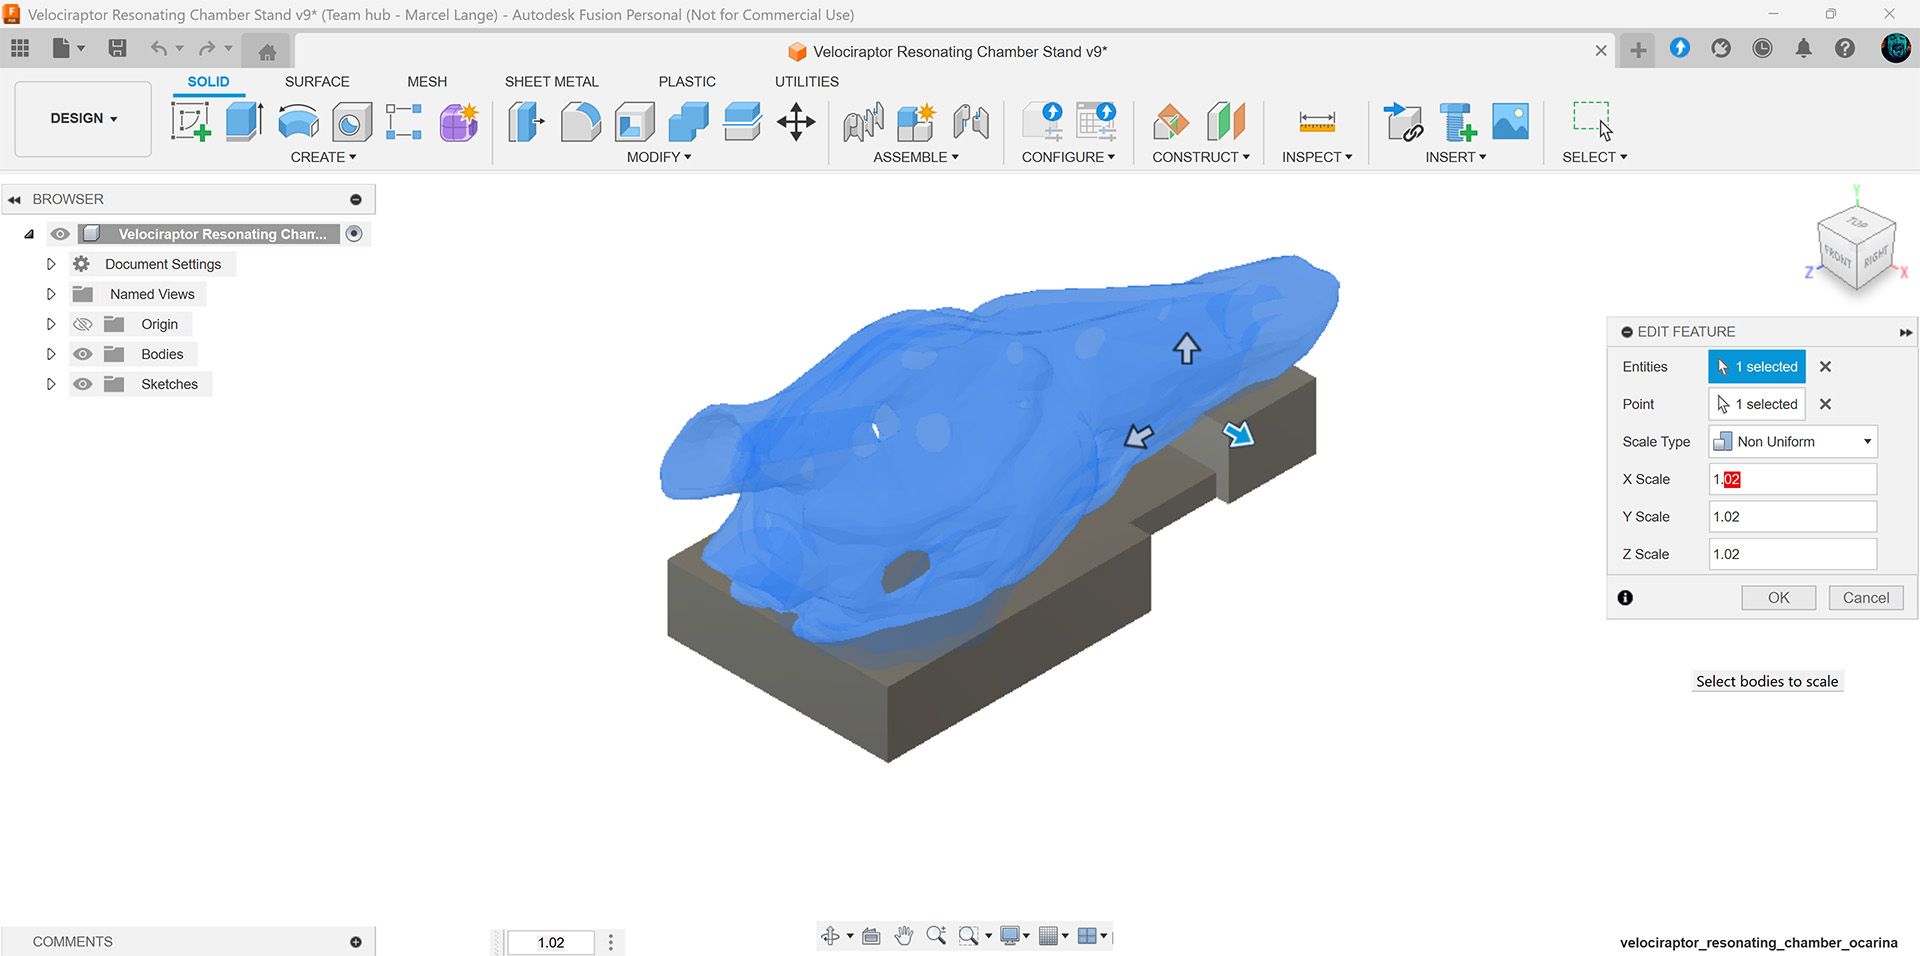Expand the Named Views node
Image resolution: width=1920 pixels, height=956 pixels.
tap(50, 294)
